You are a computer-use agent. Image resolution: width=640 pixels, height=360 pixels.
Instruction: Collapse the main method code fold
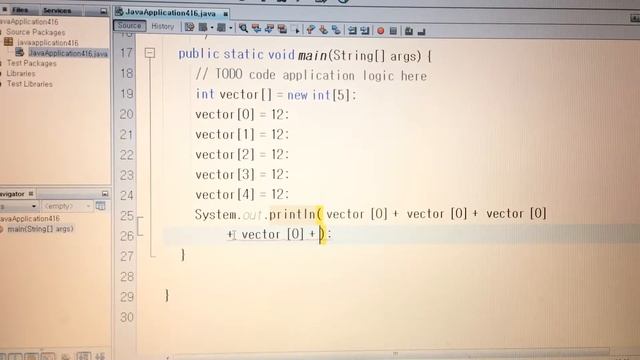(x=150, y=53)
